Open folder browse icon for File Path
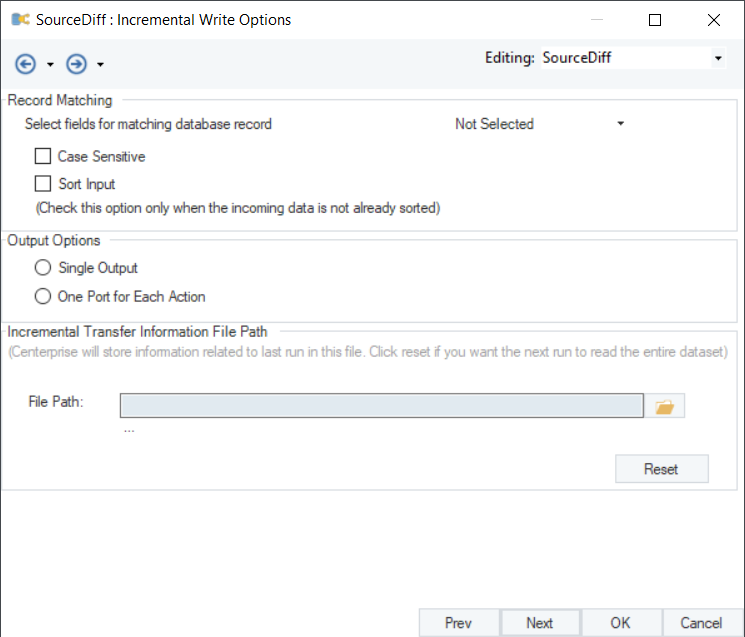This screenshot has width=745, height=637. pyautogui.click(x=664, y=406)
